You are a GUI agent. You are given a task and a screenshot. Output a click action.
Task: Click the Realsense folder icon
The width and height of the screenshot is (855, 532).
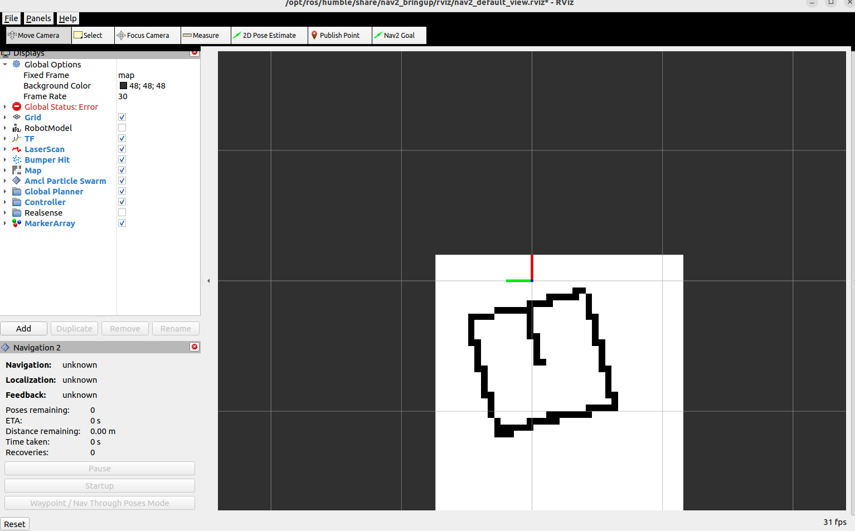tap(16, 213)
